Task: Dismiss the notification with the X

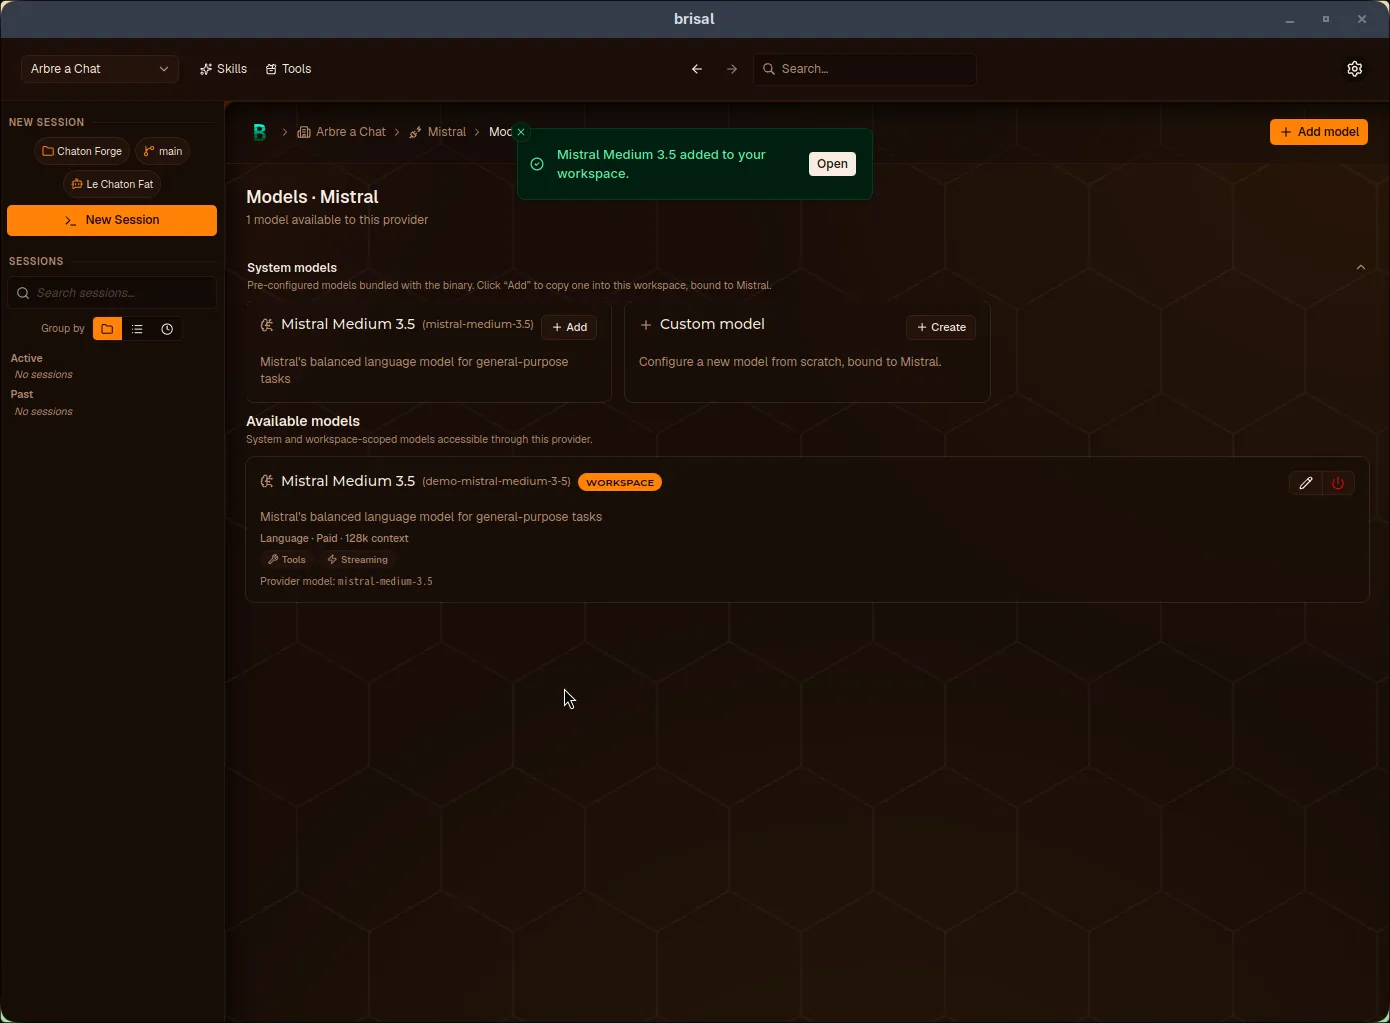Action: click(521, 132)
